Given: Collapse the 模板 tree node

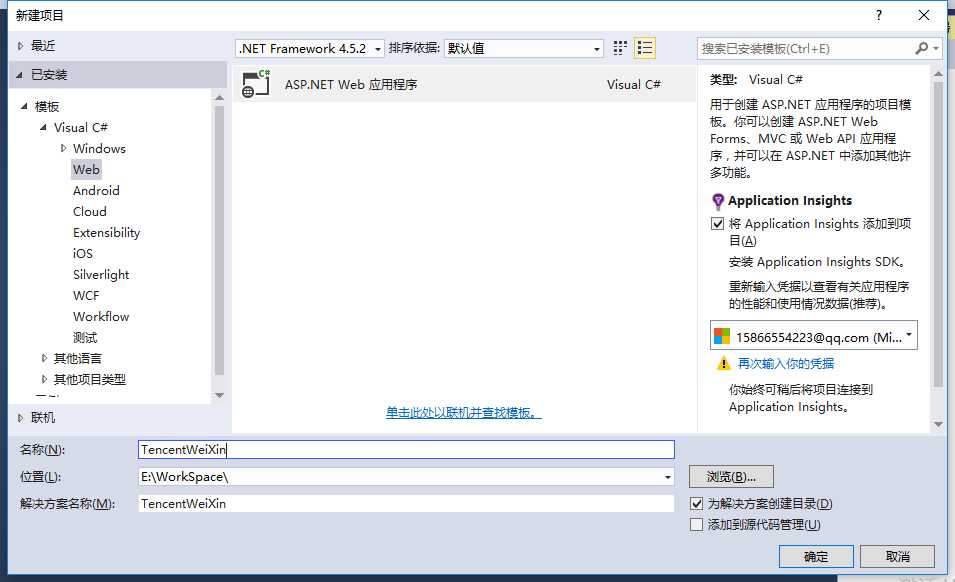Looking at the screenshot, I should [x=24, y=106].
